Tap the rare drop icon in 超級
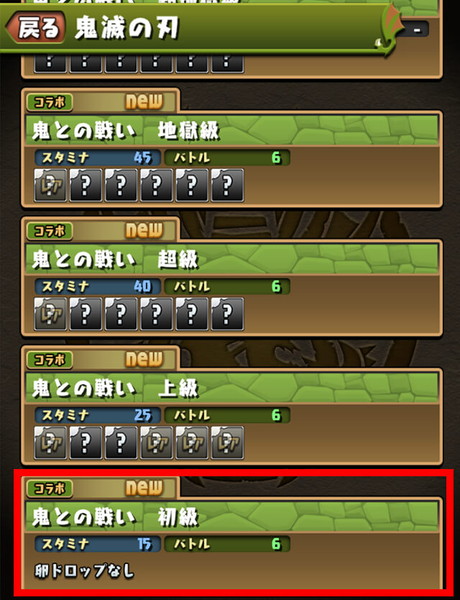Viewport: 460px width, 600px height. pyautogui.click(x=51, y=314)
